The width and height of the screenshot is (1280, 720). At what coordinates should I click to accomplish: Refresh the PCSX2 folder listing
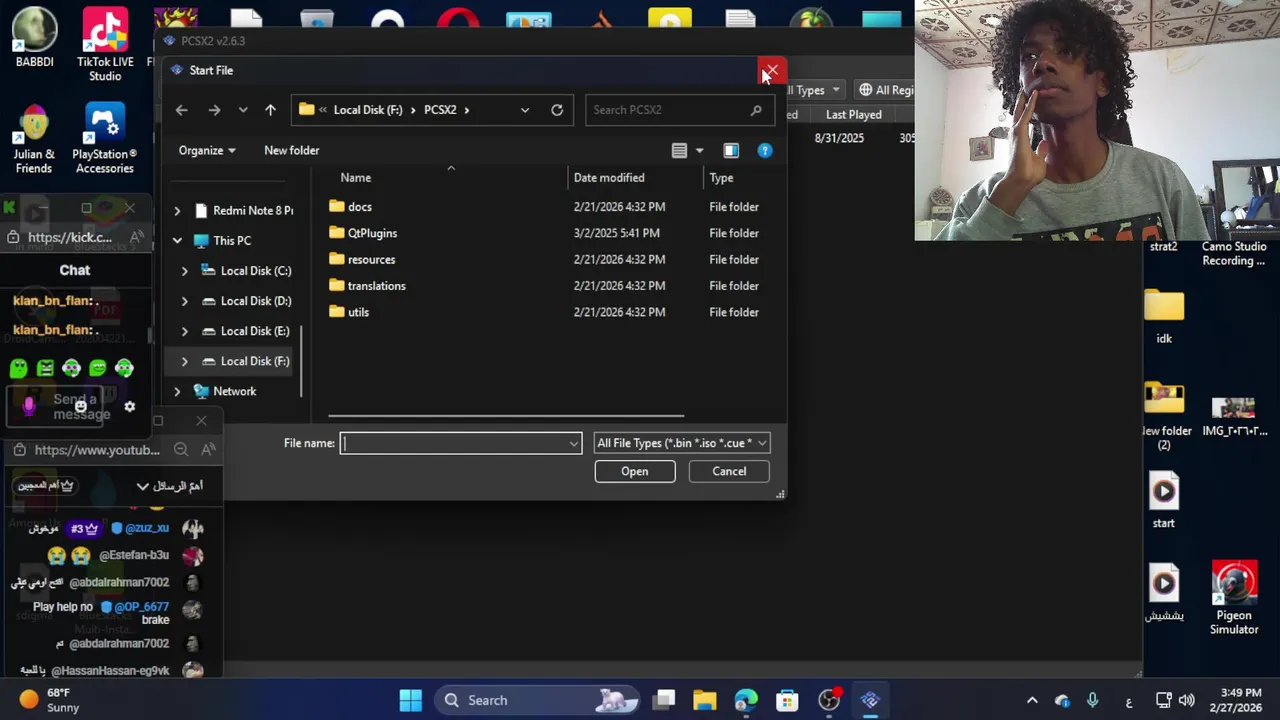(x=557, y=110)
